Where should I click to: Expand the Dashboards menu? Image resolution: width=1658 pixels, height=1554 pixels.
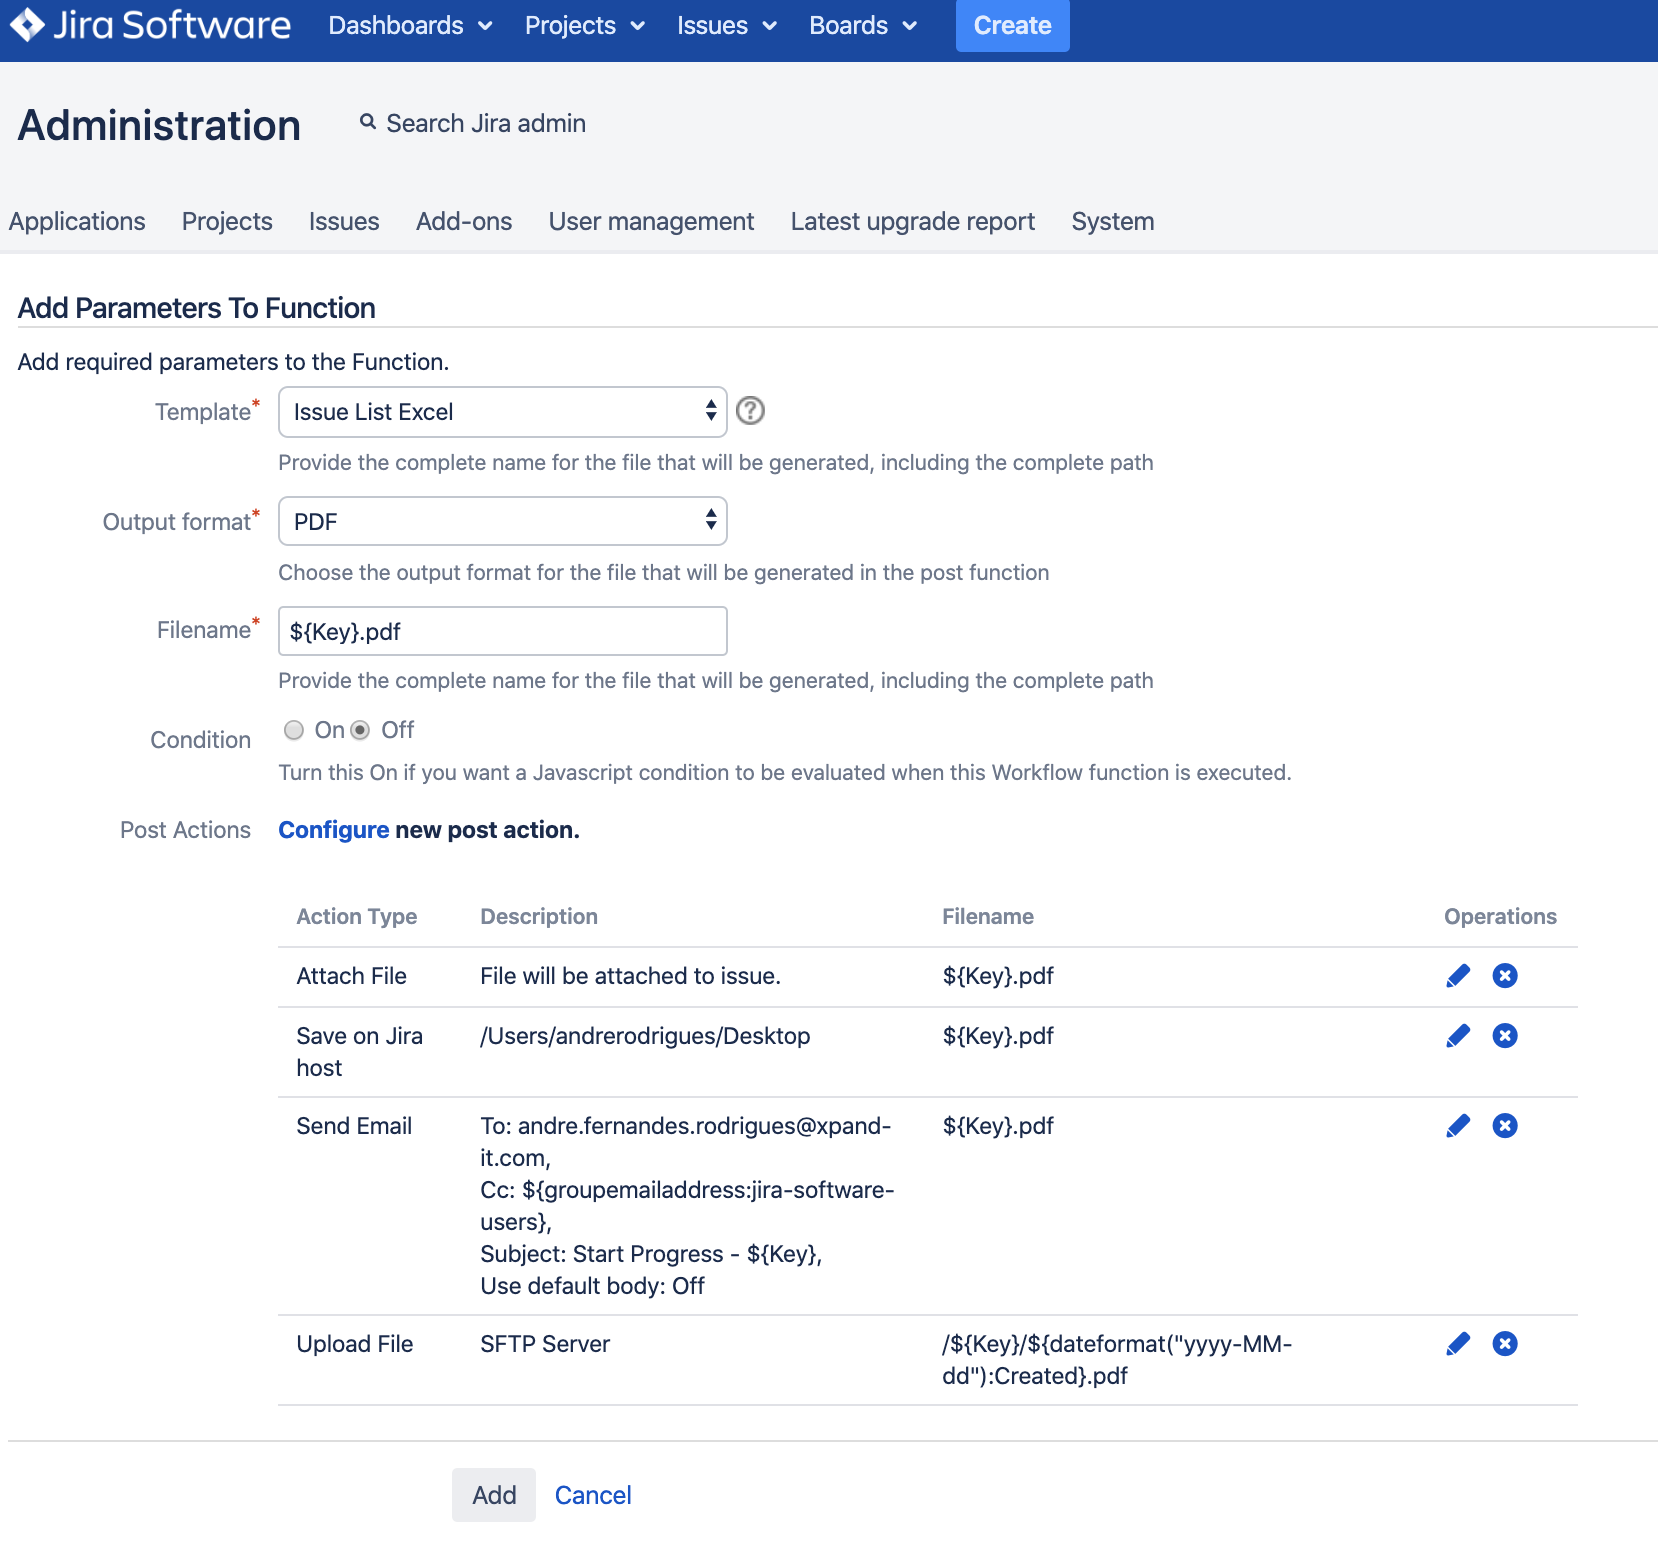click(x=410, y=26)
